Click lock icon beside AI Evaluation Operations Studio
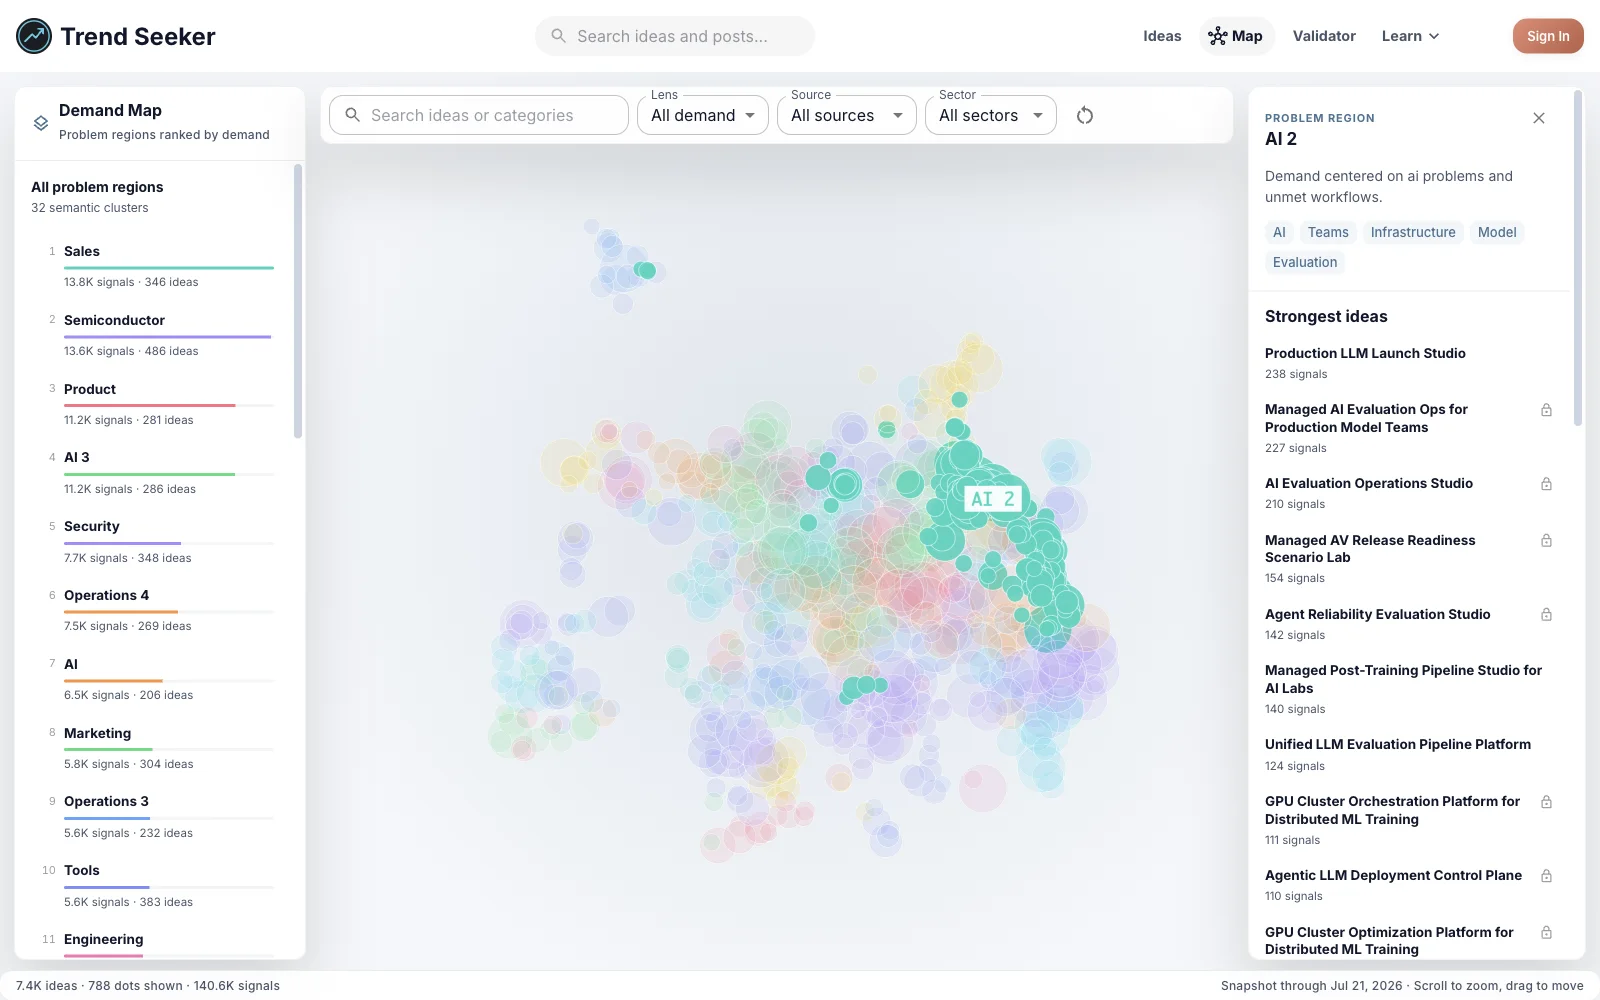This screenshot has width=1600, height=1000. coord(1546,484)
